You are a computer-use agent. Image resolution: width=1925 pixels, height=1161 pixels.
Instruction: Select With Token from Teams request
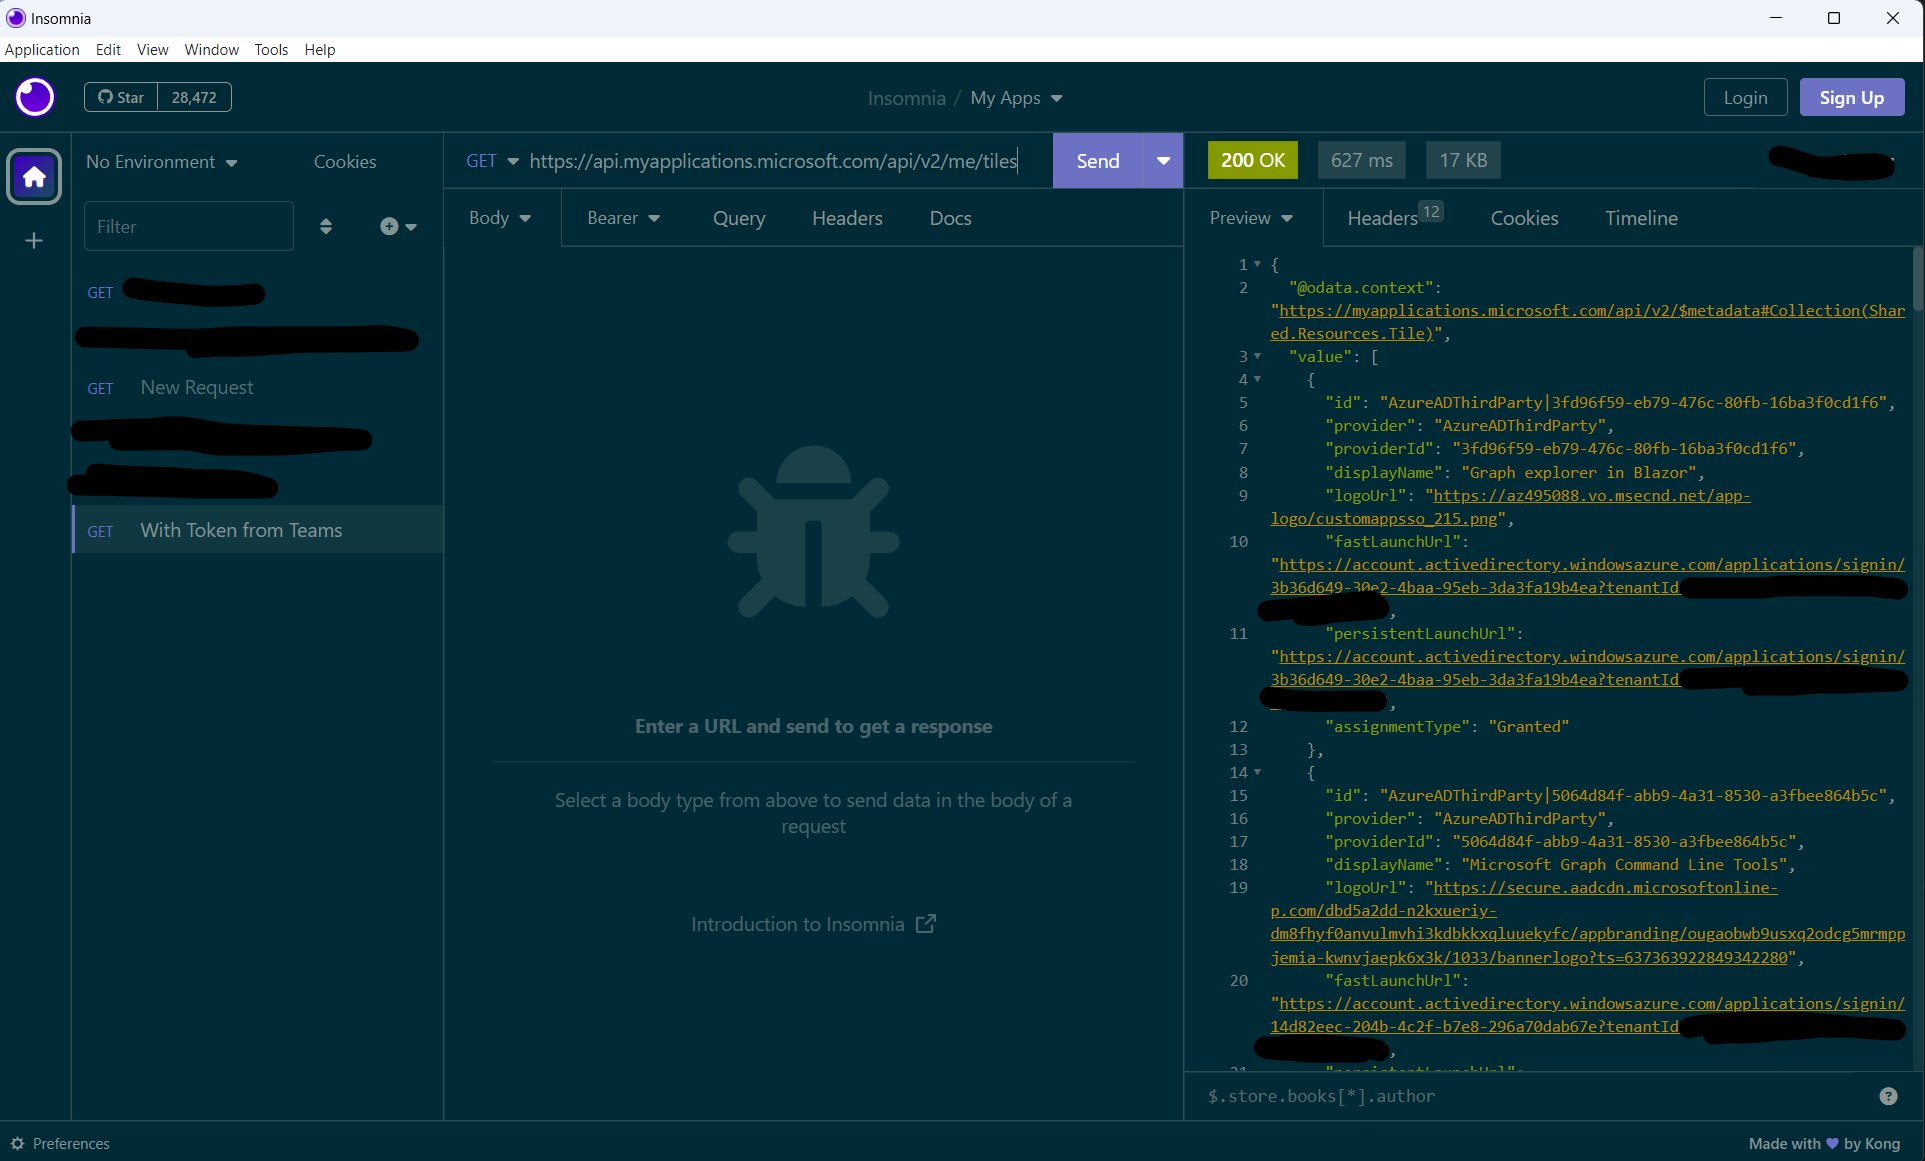241,530
